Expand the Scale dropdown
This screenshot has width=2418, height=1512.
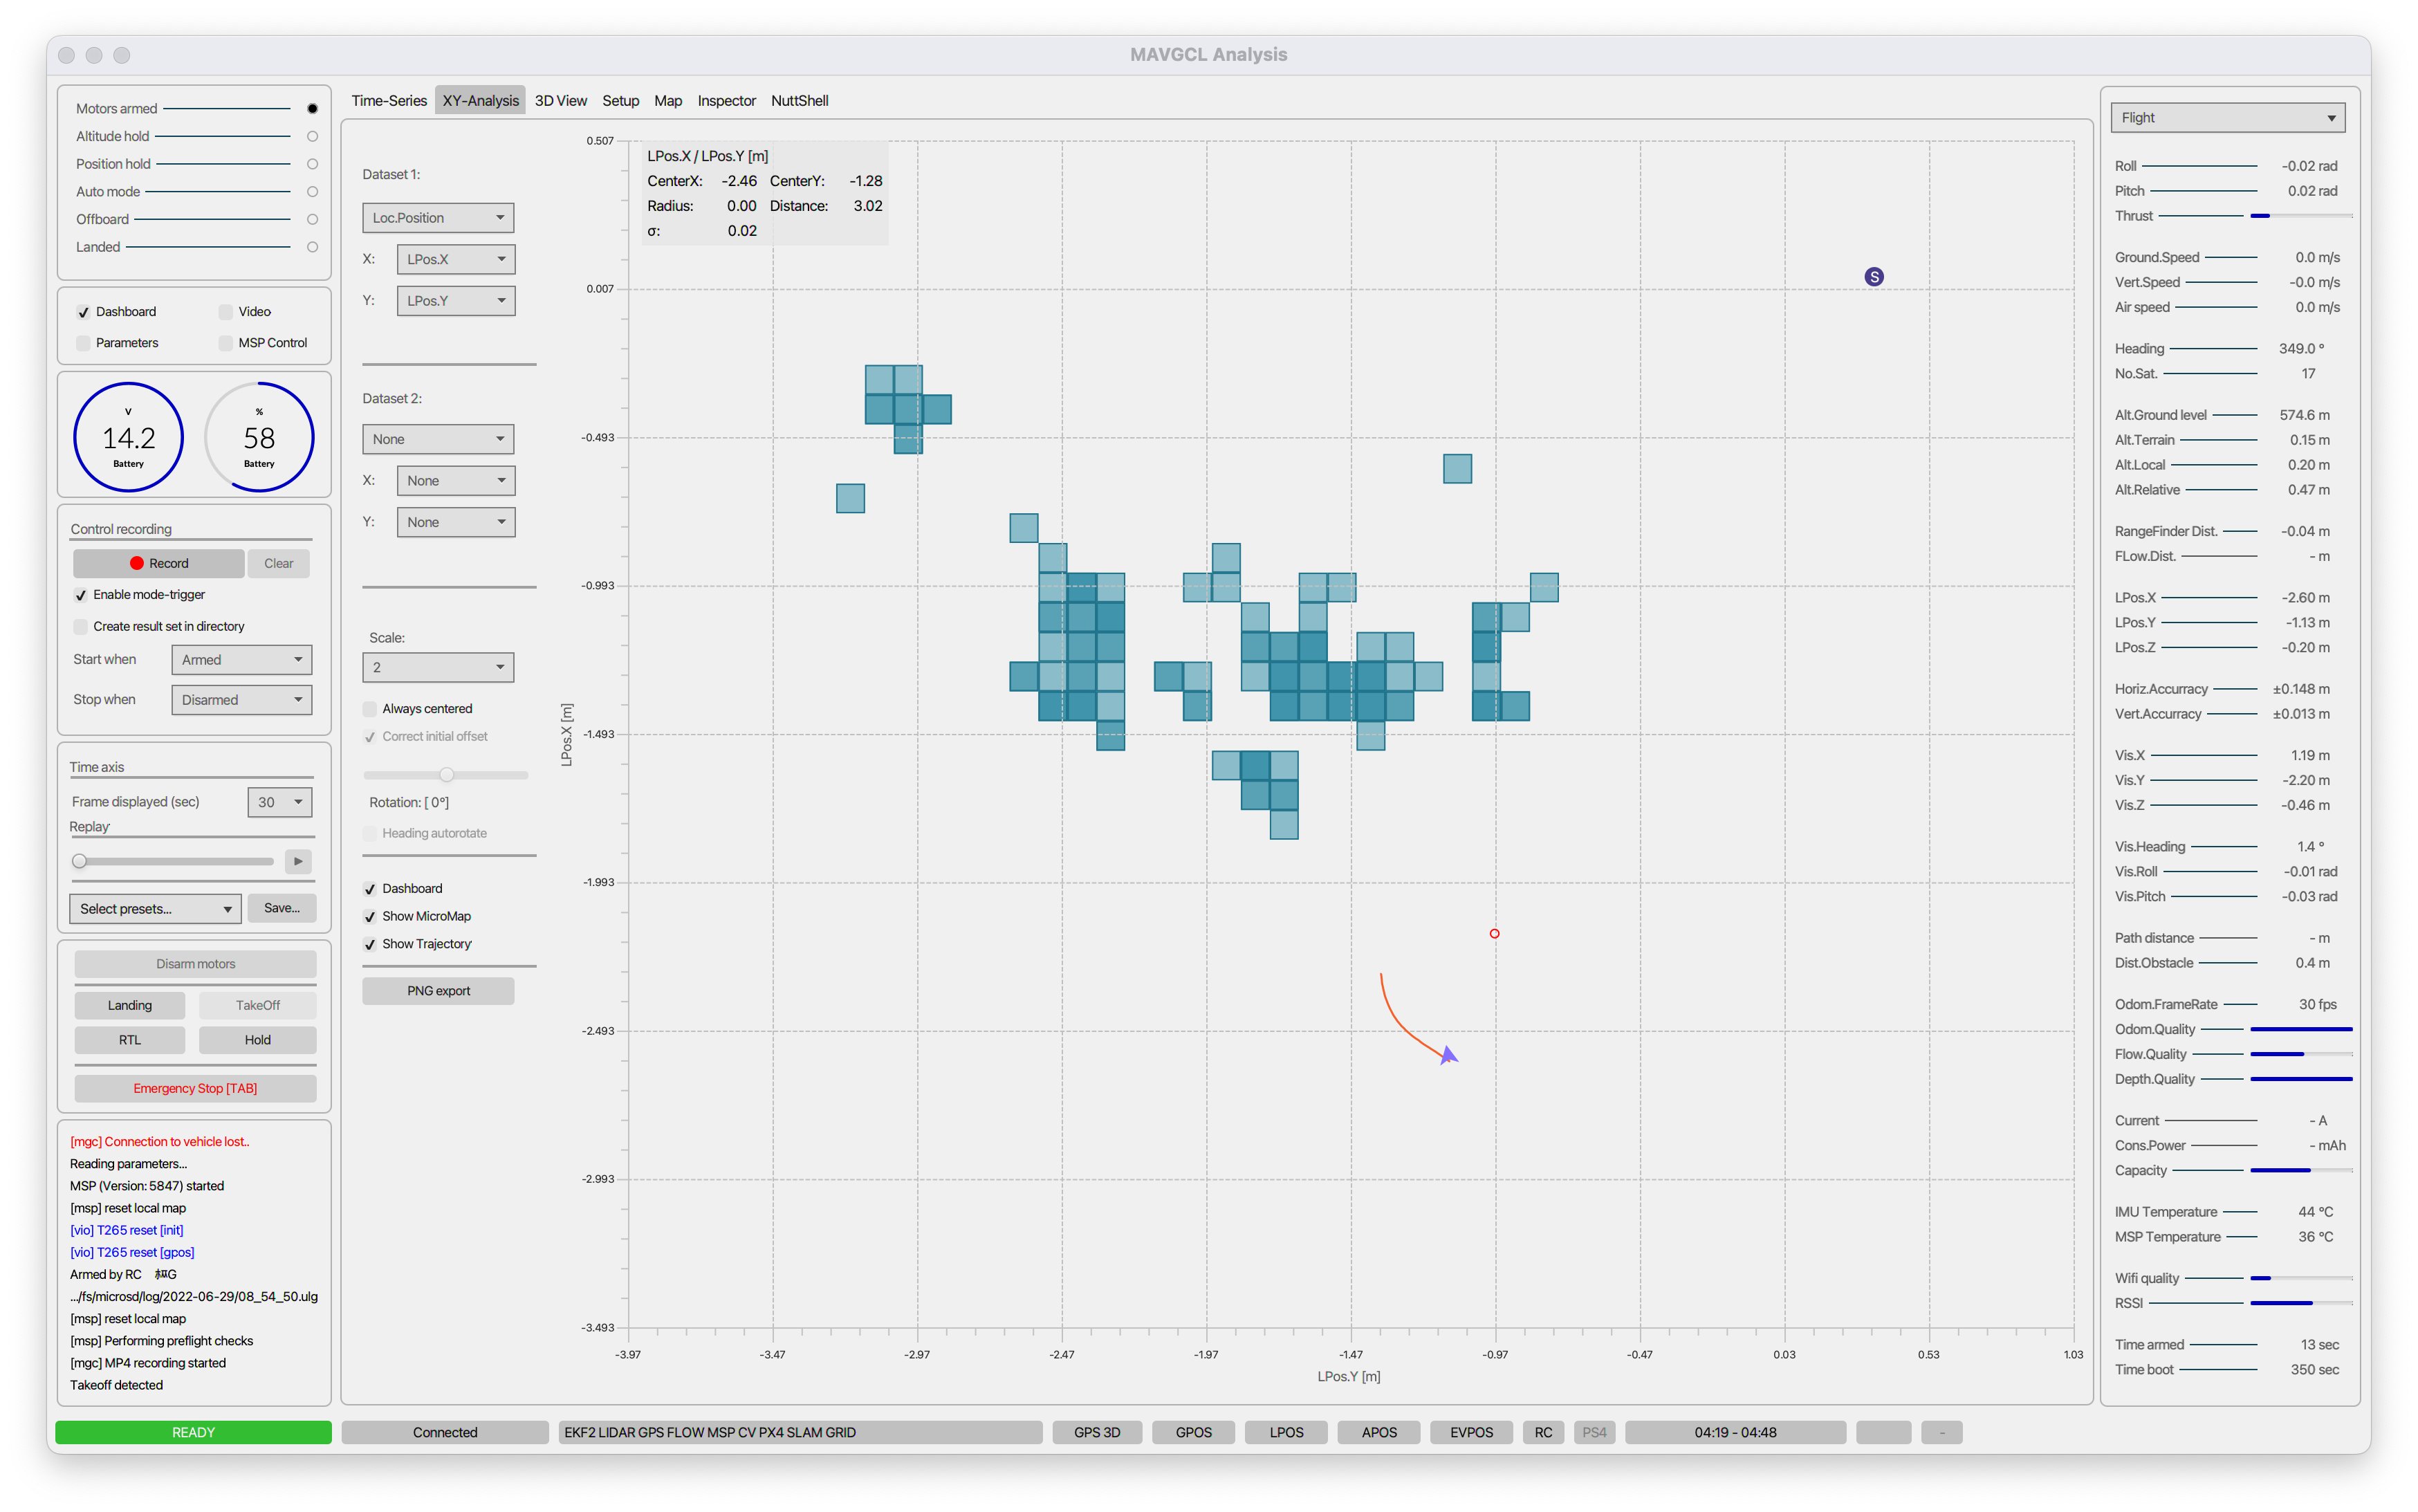click(x=438, y=667)
